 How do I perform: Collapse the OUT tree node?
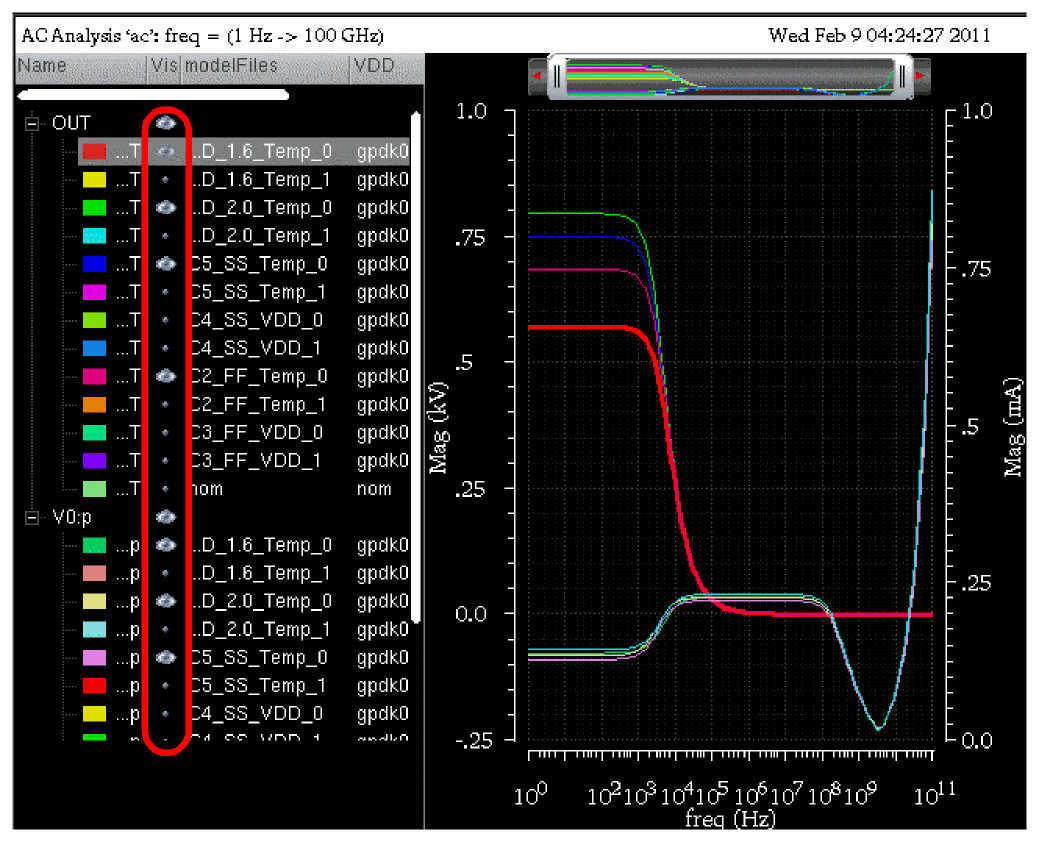point(32,124)
